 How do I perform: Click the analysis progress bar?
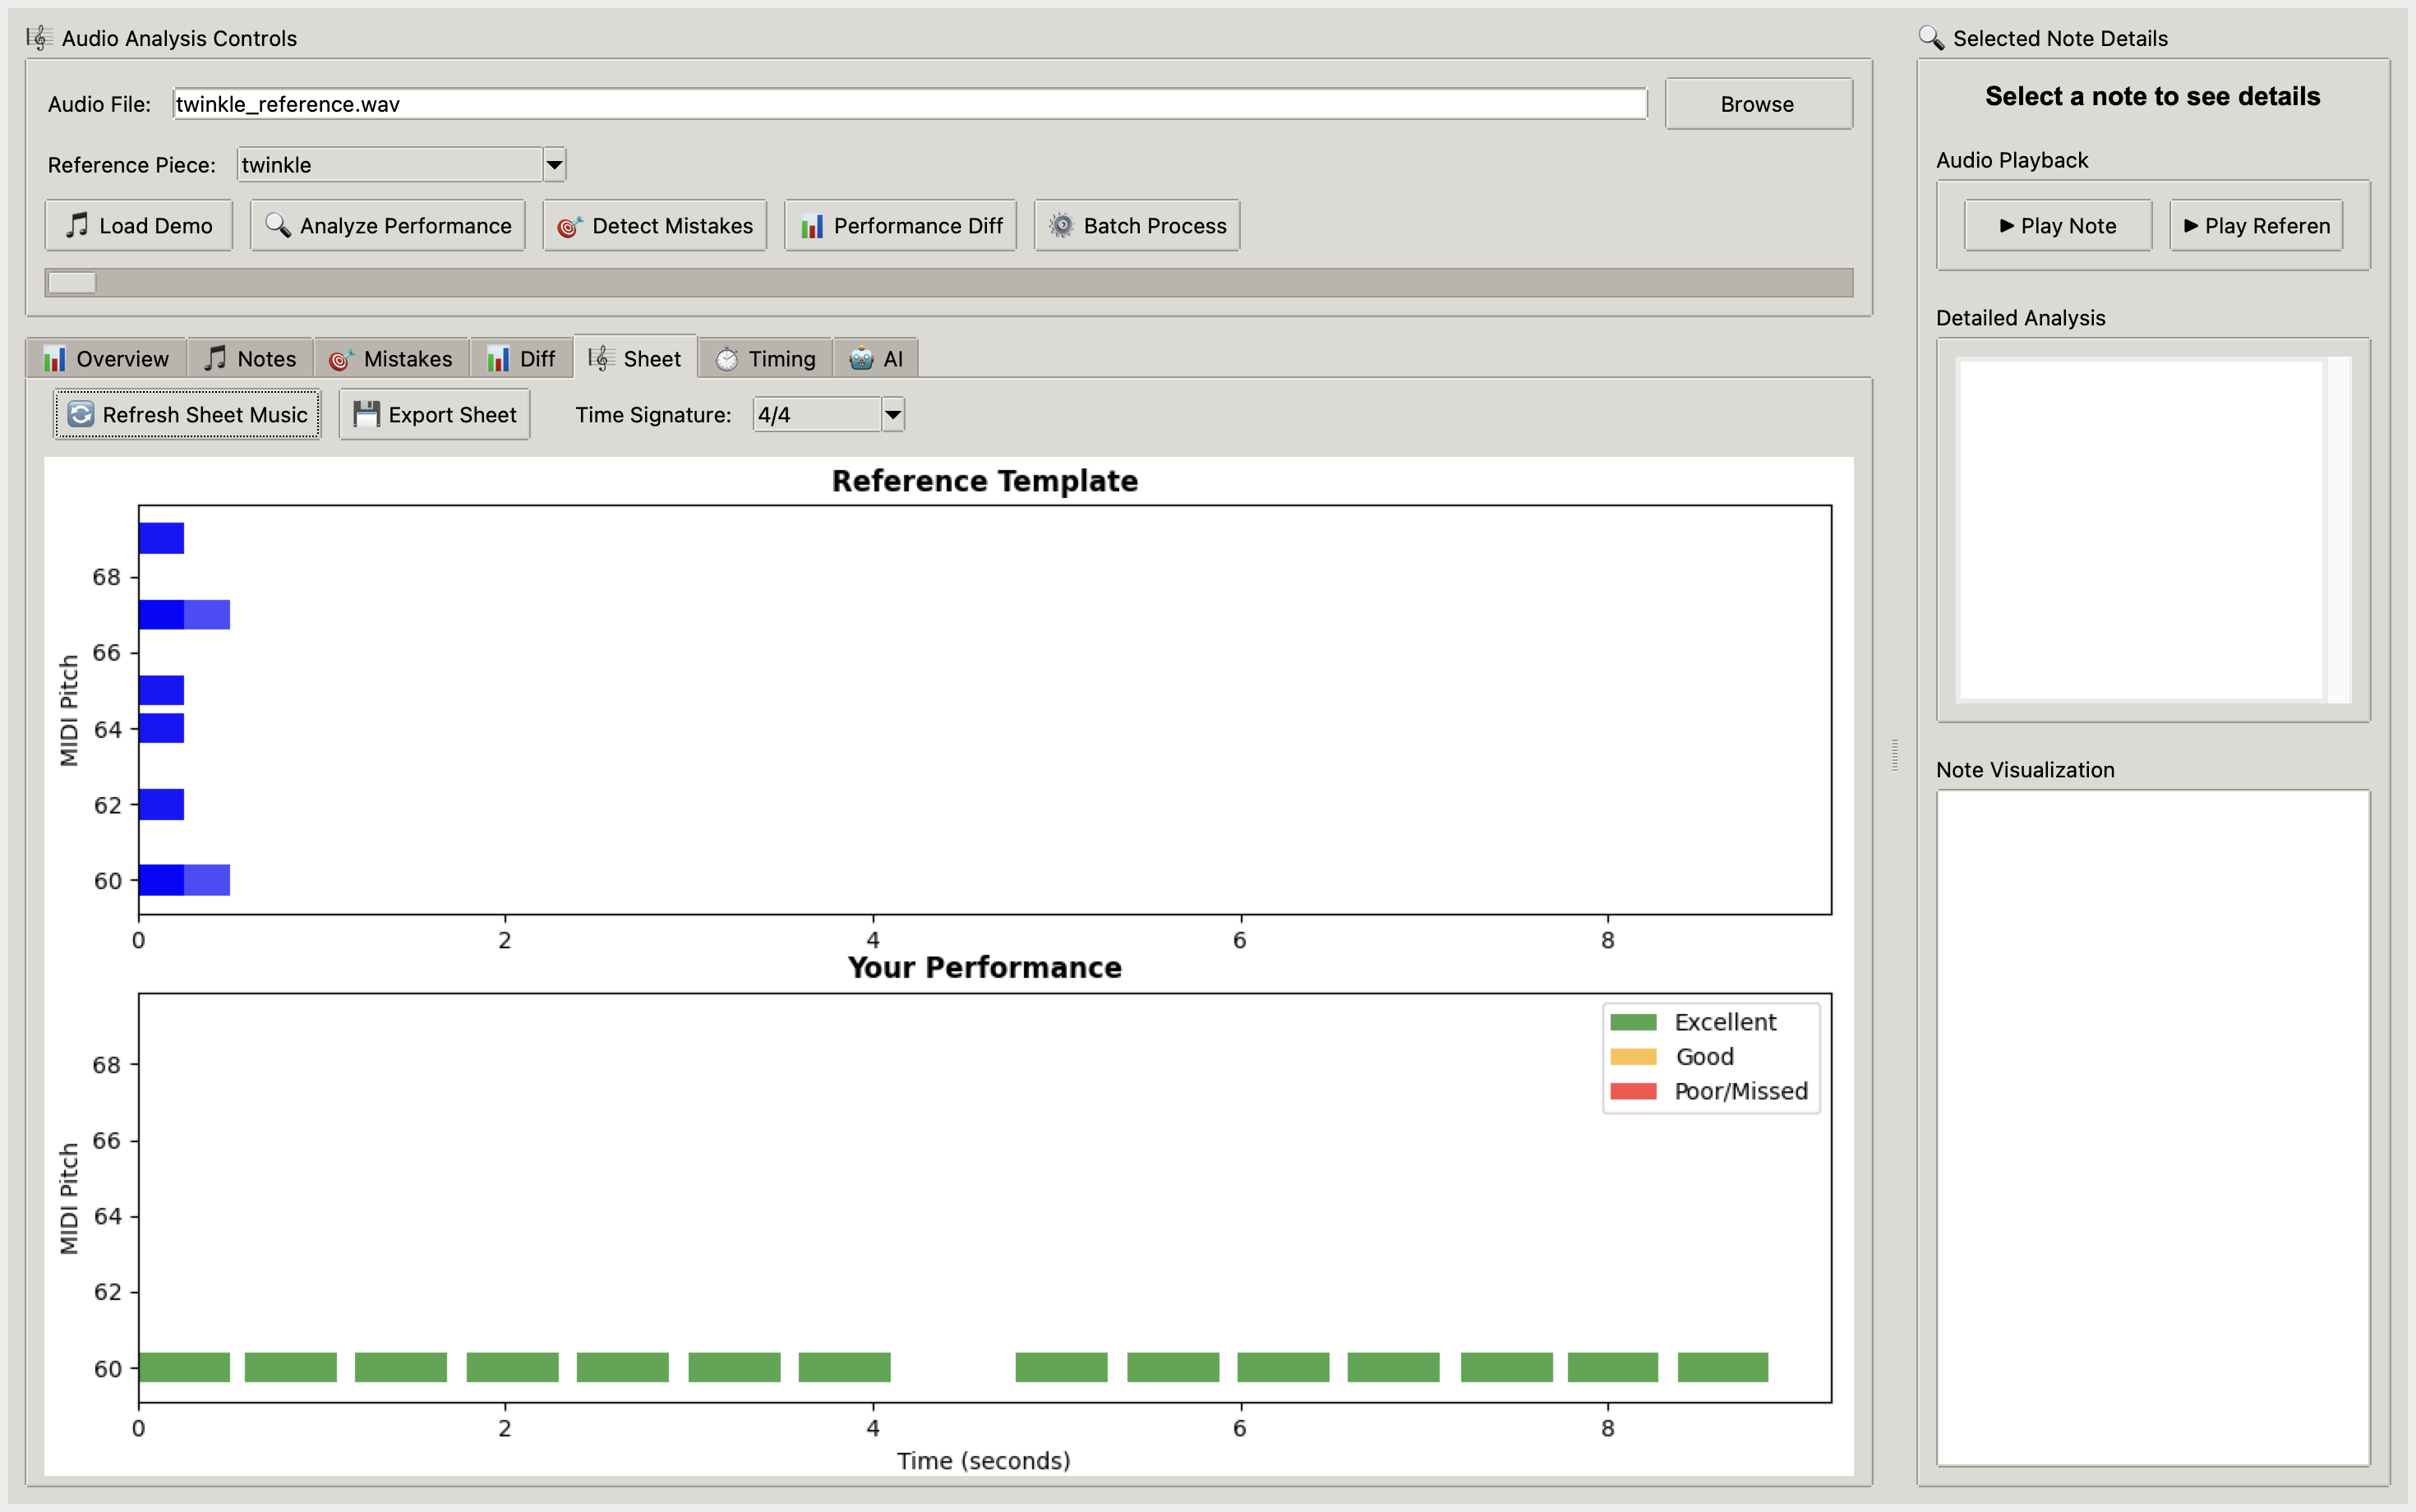948,283
